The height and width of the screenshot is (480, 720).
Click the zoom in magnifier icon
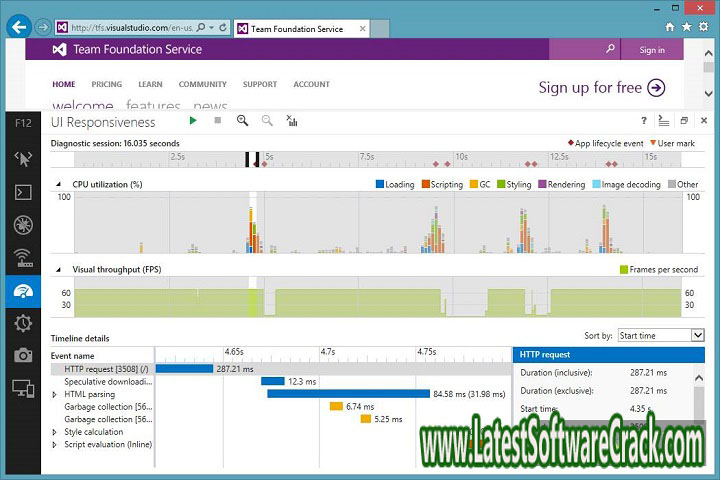click(242, 121)
